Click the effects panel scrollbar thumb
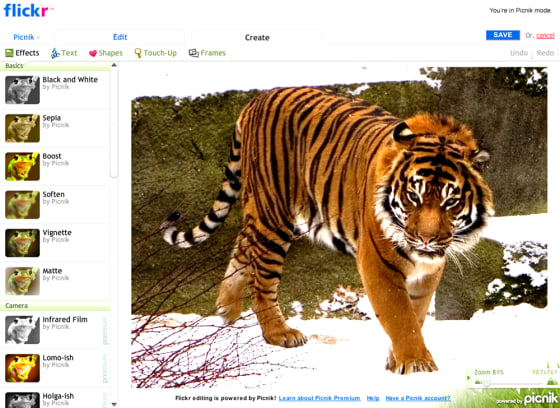 [114, 123]
